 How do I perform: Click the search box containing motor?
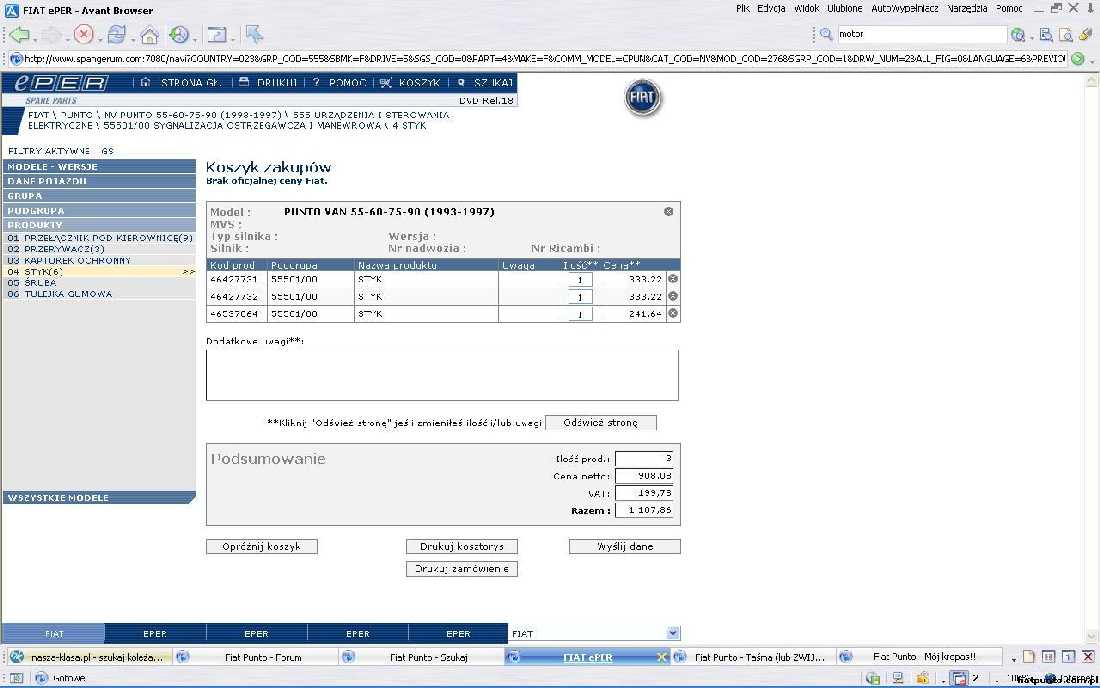click(922, 34)
